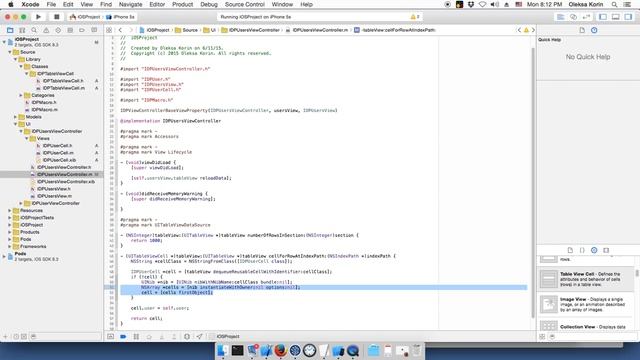
Task: Toggle the debug area visibility
Action: (x=616, y=17)
